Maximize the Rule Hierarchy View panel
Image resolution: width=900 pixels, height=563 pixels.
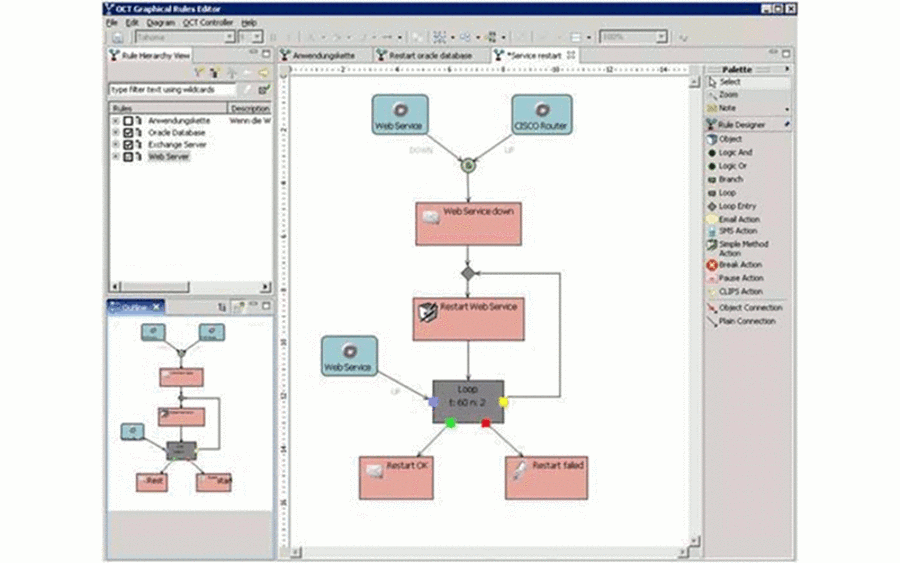pos(266,53)
